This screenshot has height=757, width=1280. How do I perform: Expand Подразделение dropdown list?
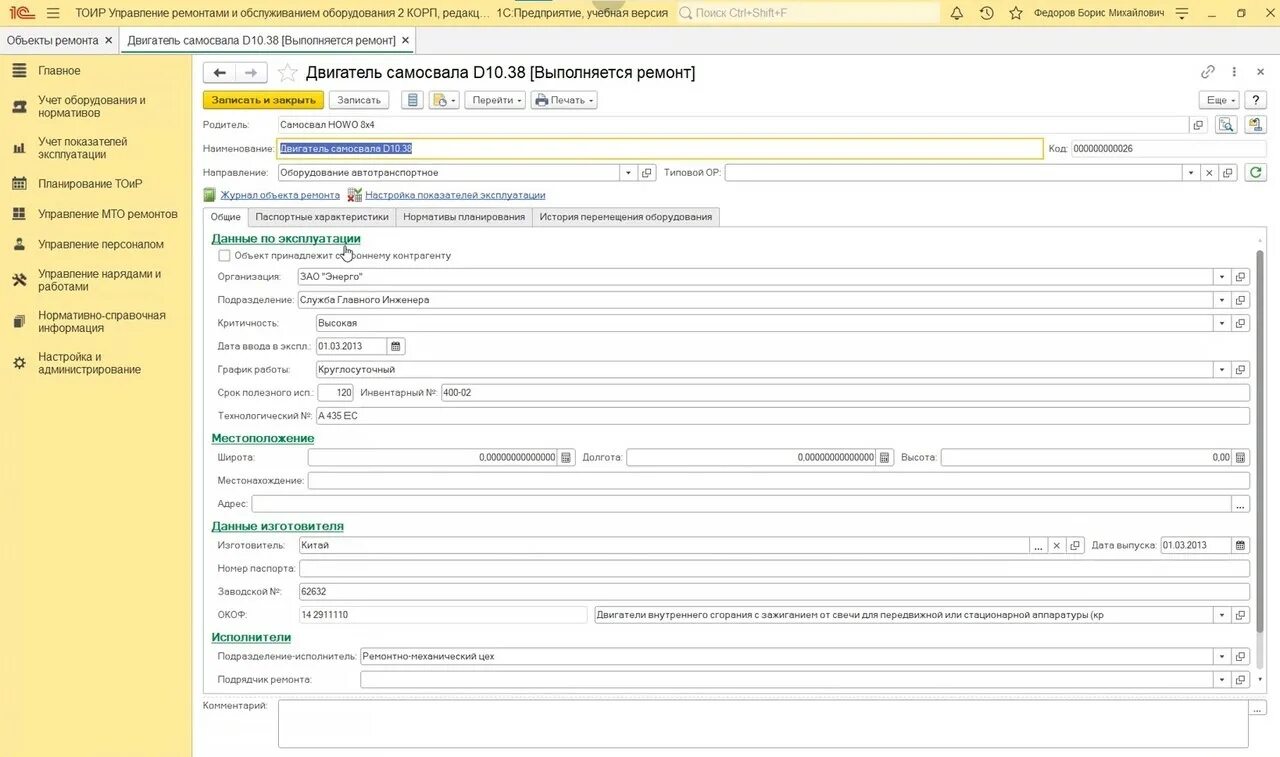(x=1222, y=300)
